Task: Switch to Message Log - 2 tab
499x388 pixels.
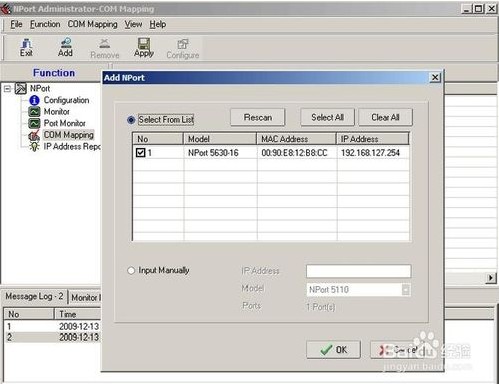Action: (x=34, y=296)
